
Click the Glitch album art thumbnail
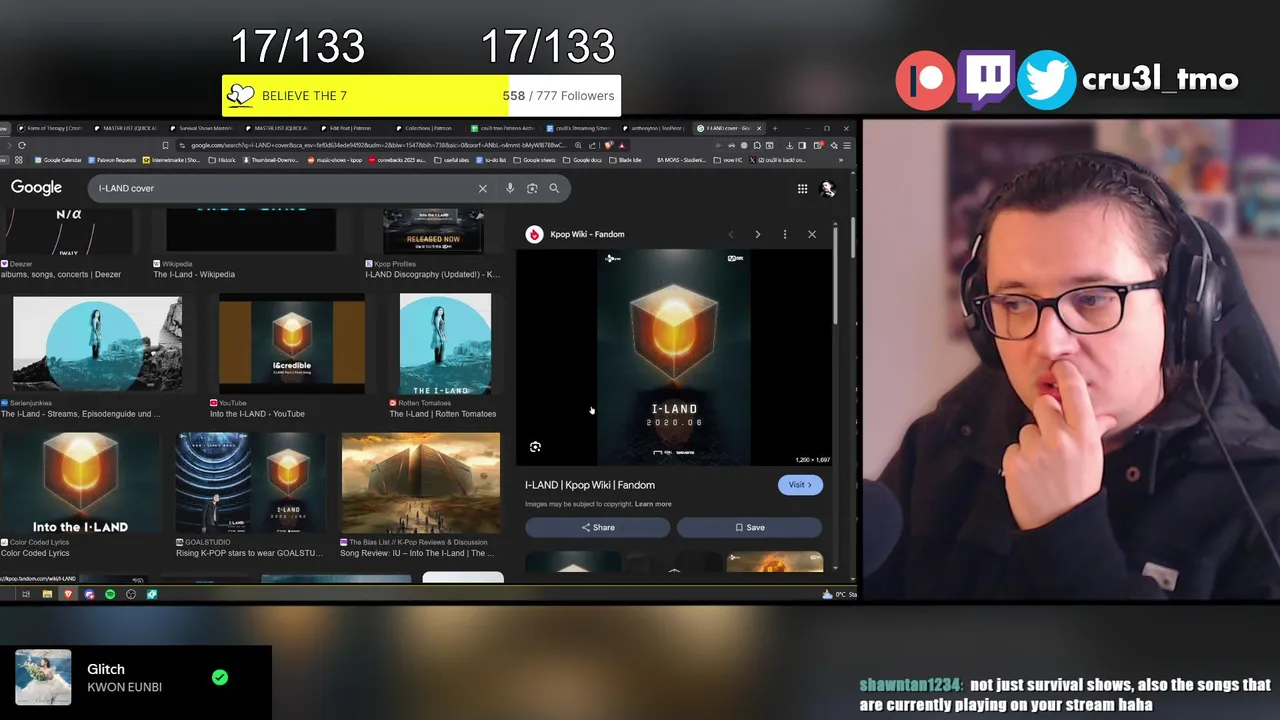(x=43, y=677)
